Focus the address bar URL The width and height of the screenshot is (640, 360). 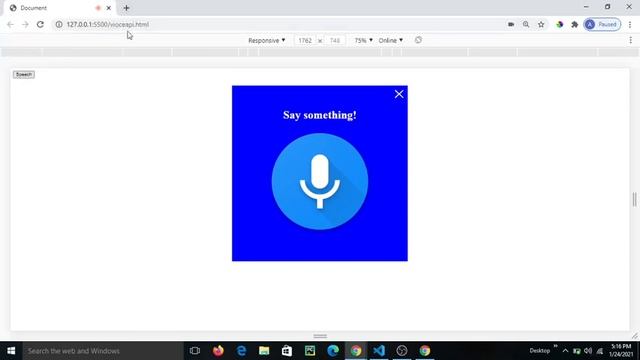[x=108, y=24]
